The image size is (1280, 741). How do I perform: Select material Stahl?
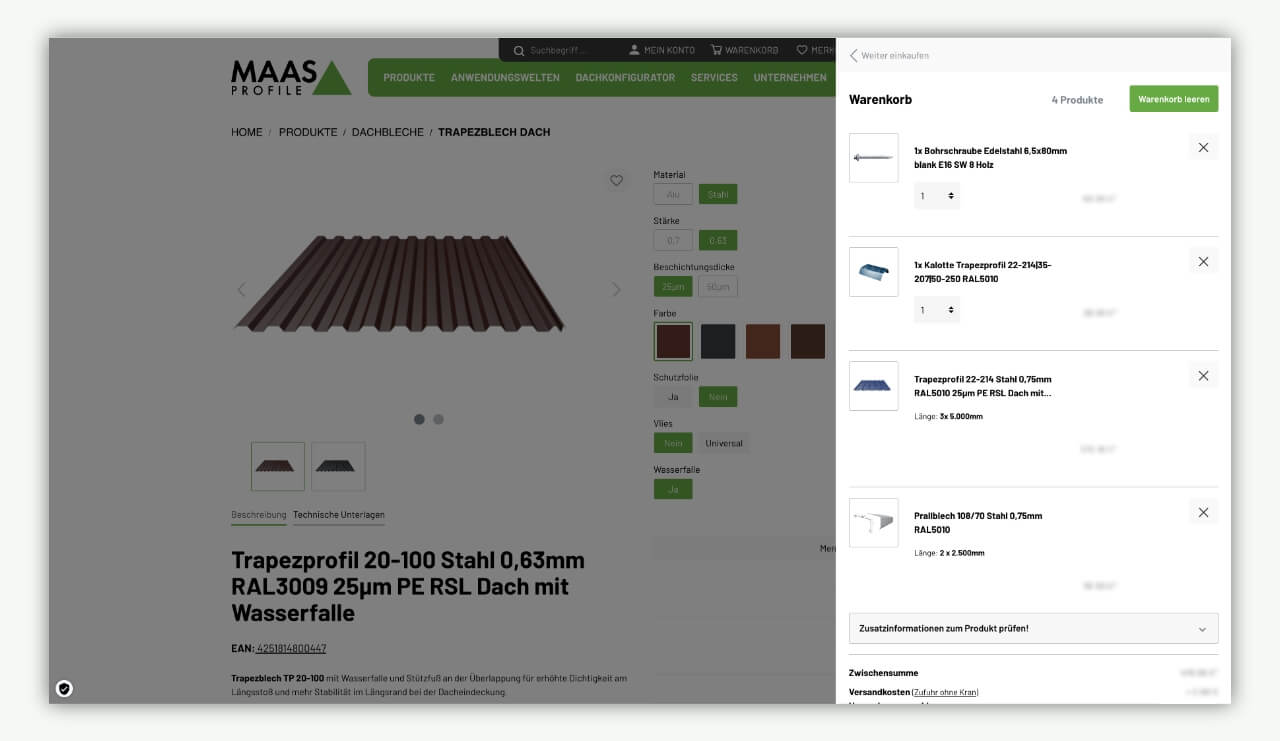[718, 194]
